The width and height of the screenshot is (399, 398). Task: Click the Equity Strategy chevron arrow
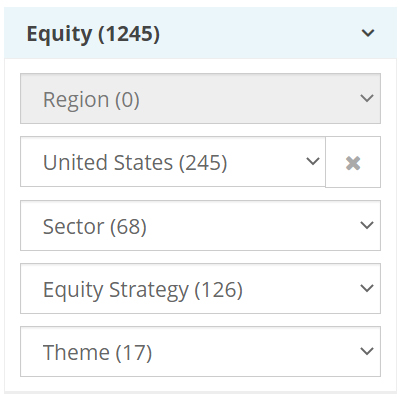click(367, 288)
